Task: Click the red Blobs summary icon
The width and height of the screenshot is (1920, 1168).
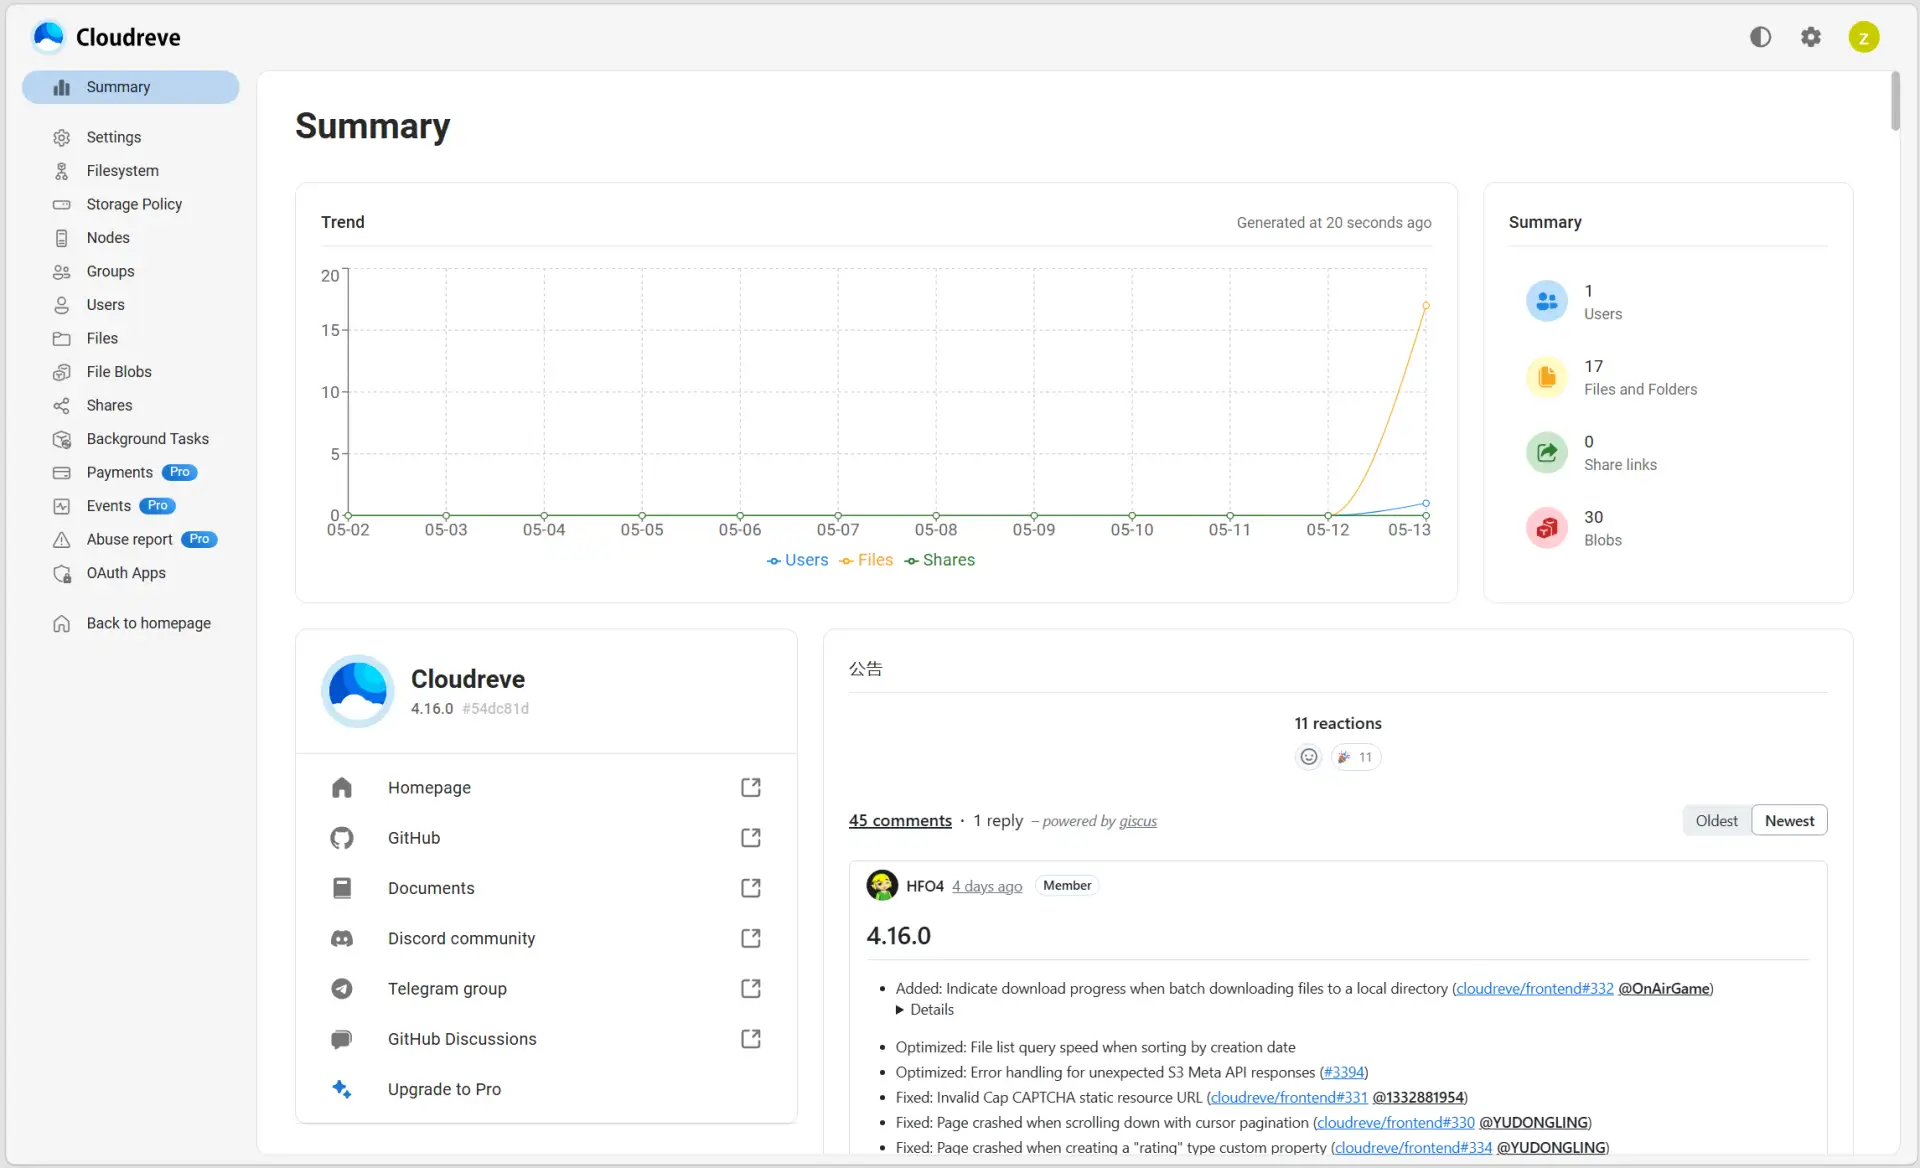Action: (x=1546, y=527)
